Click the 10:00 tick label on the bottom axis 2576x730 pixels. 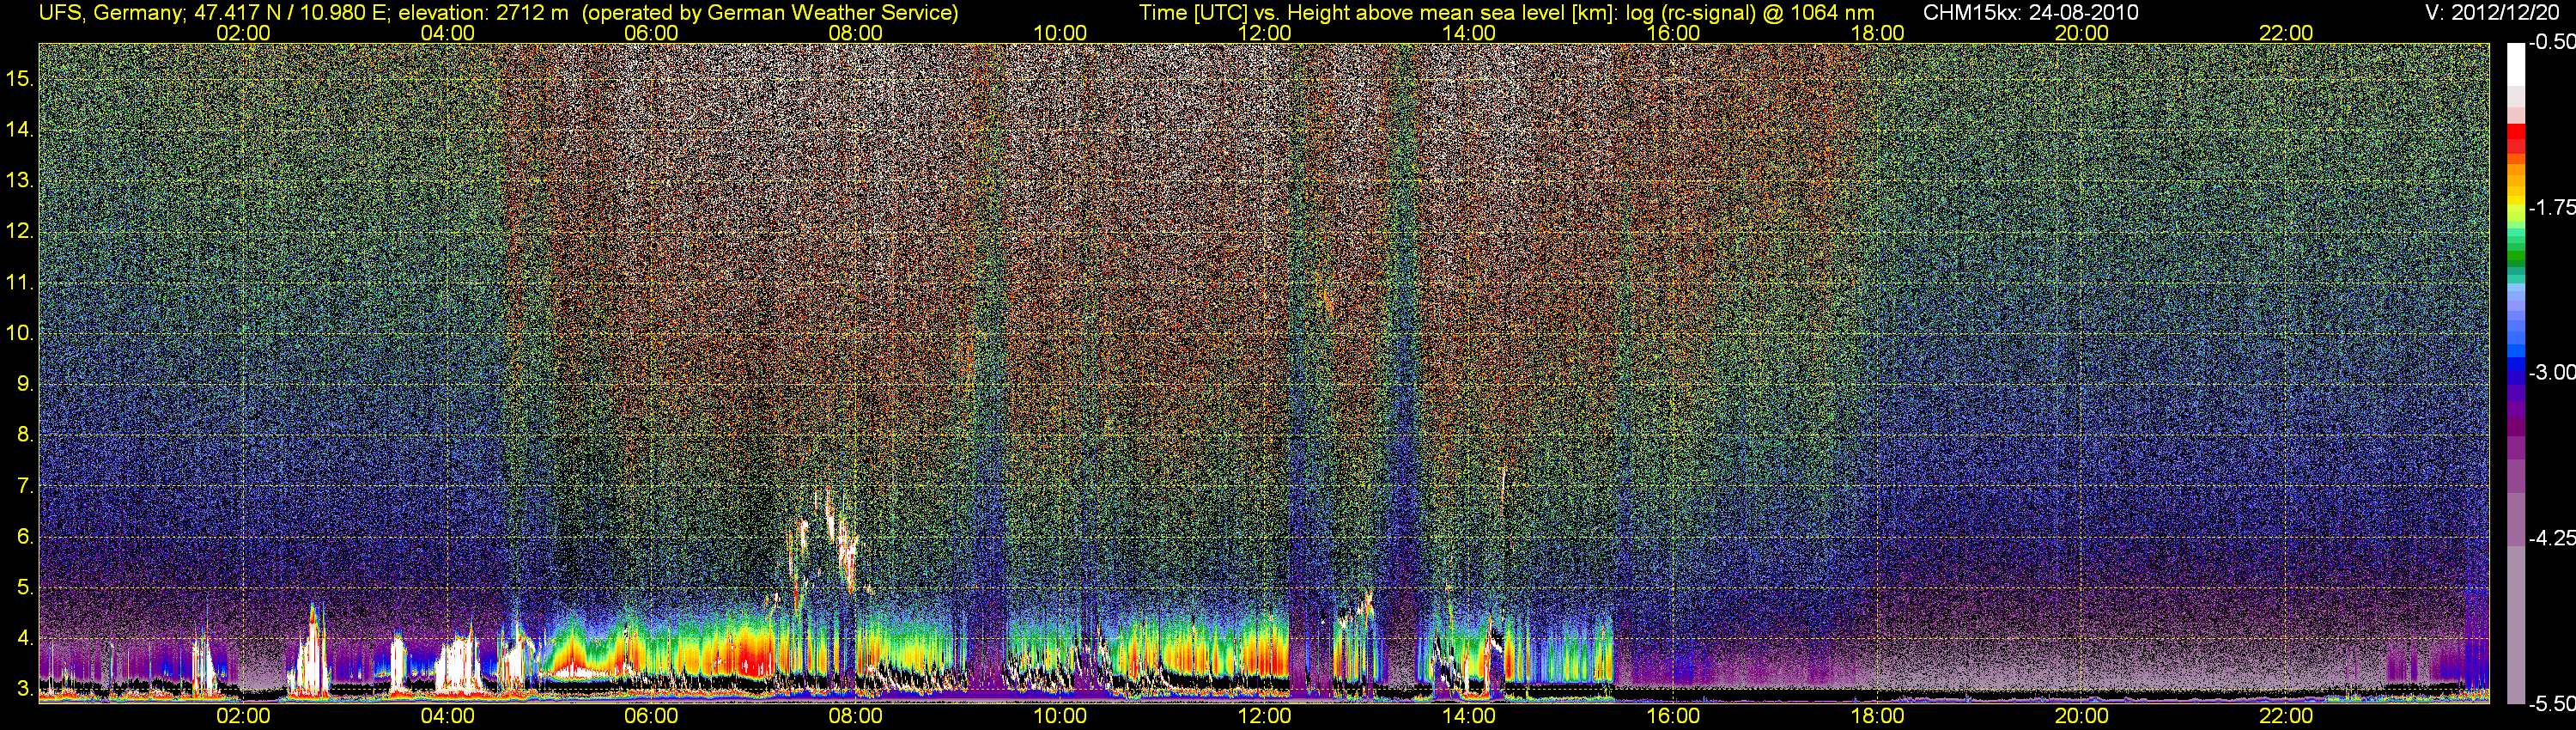1060,716
